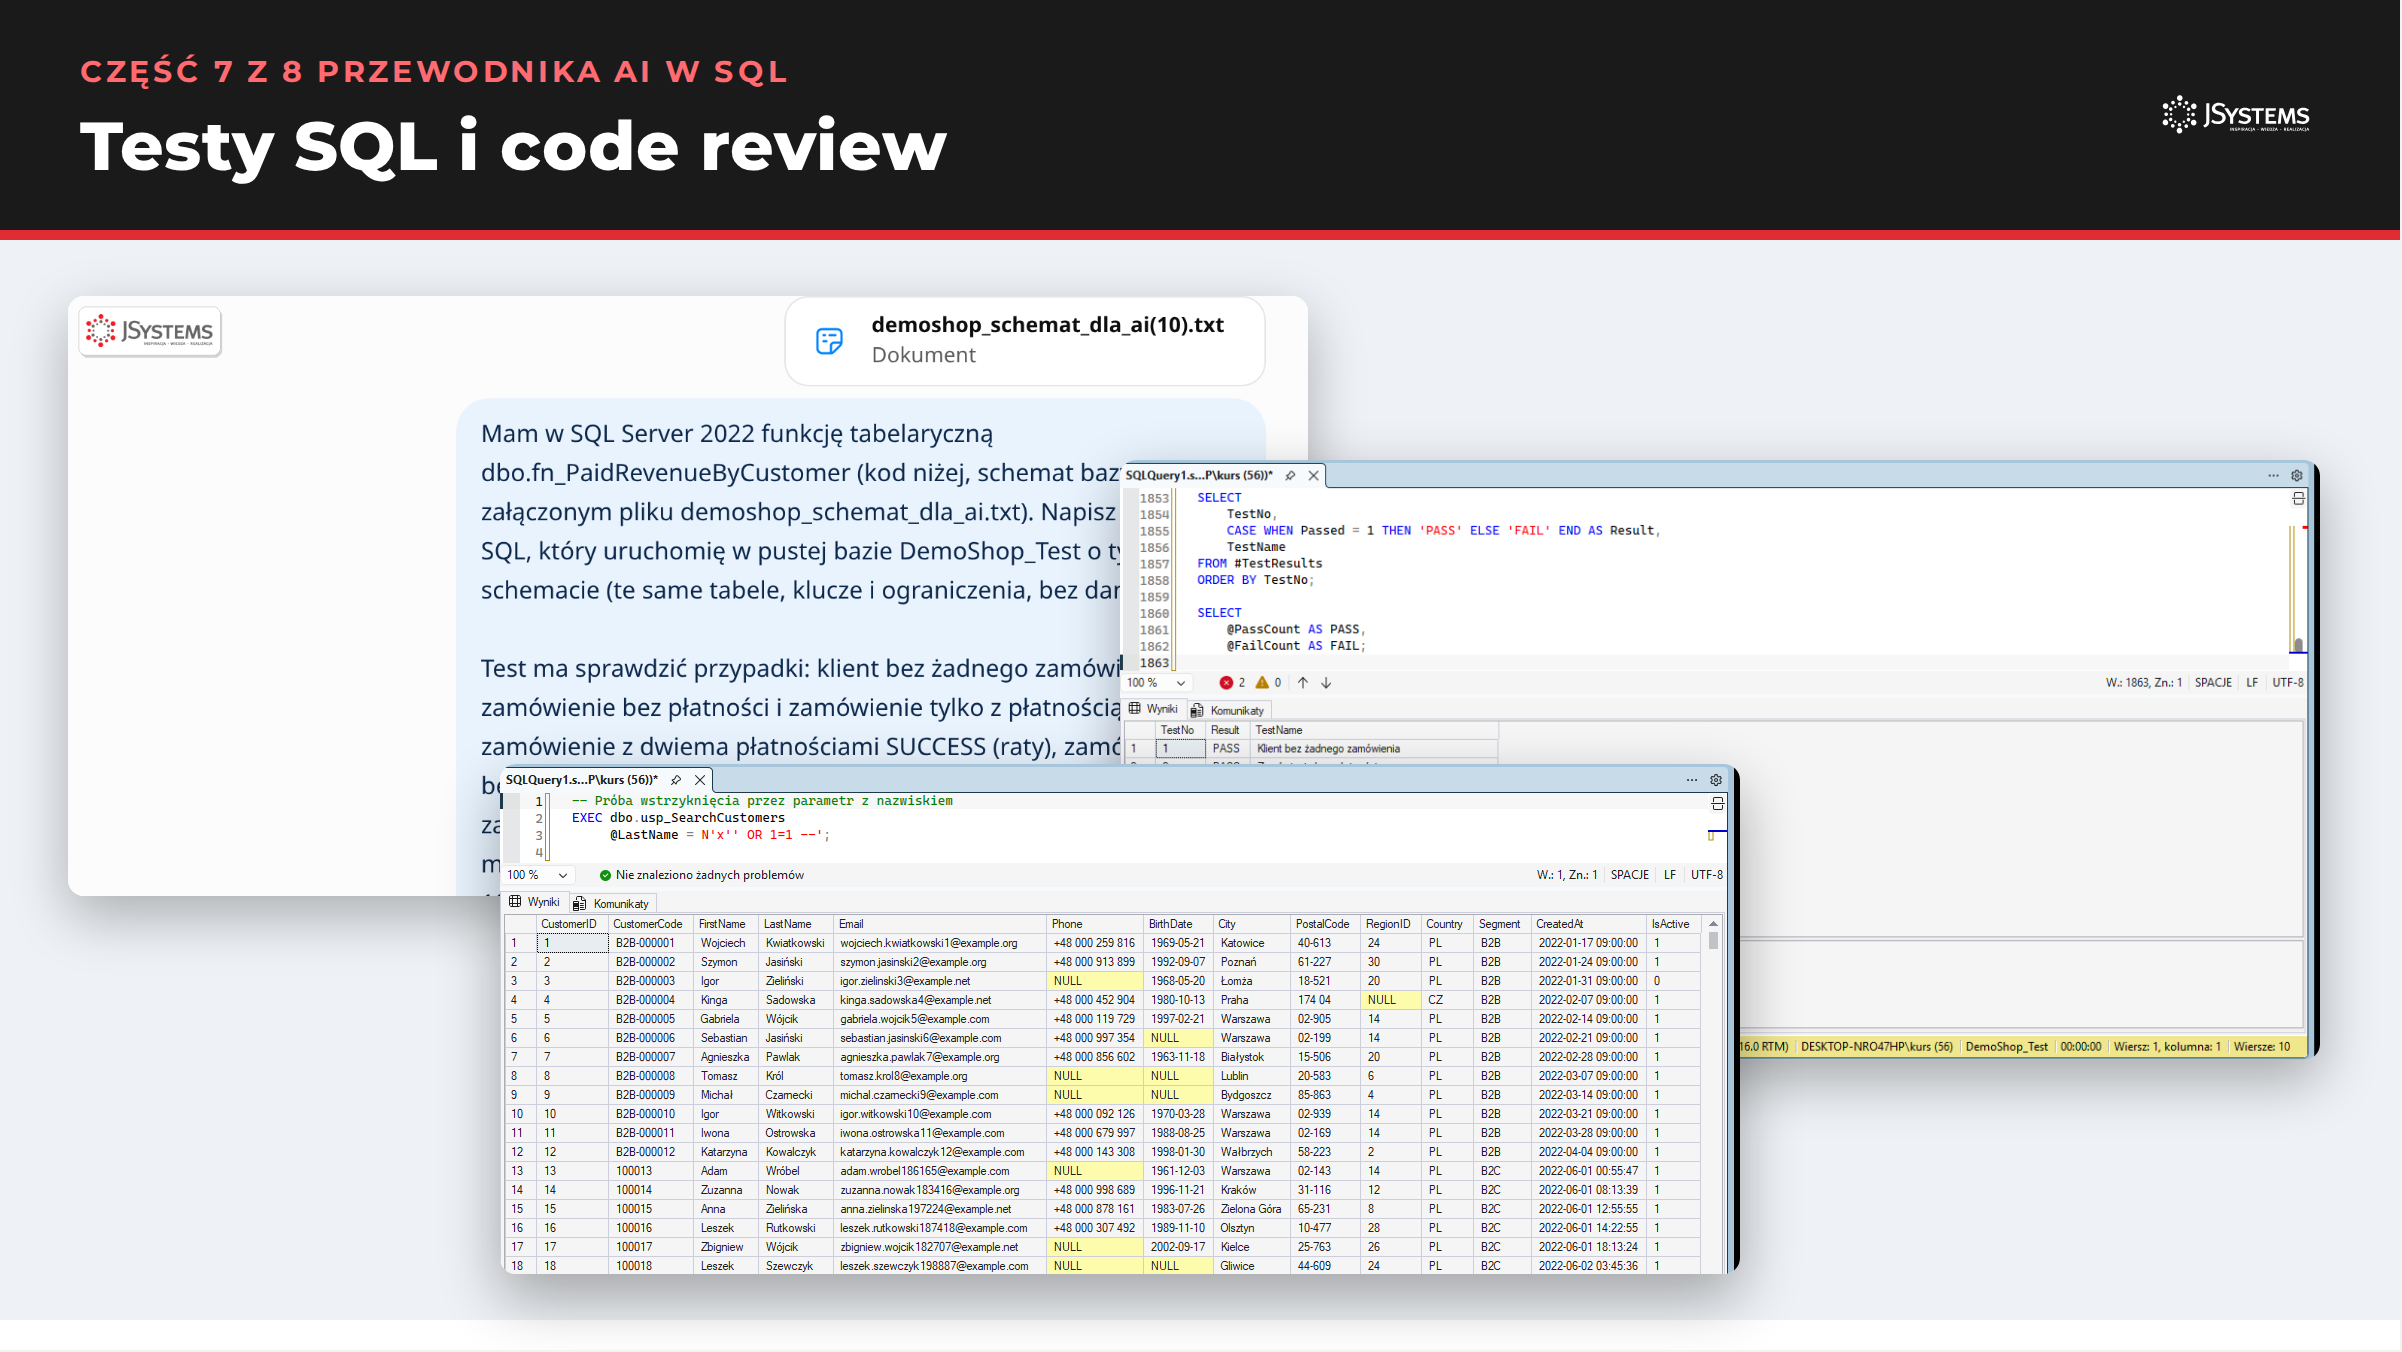Viewport: 2402px width, 1352px height.
Task: Click the split editor icon in the TestResults window
Action: [x=2298, y=498]
